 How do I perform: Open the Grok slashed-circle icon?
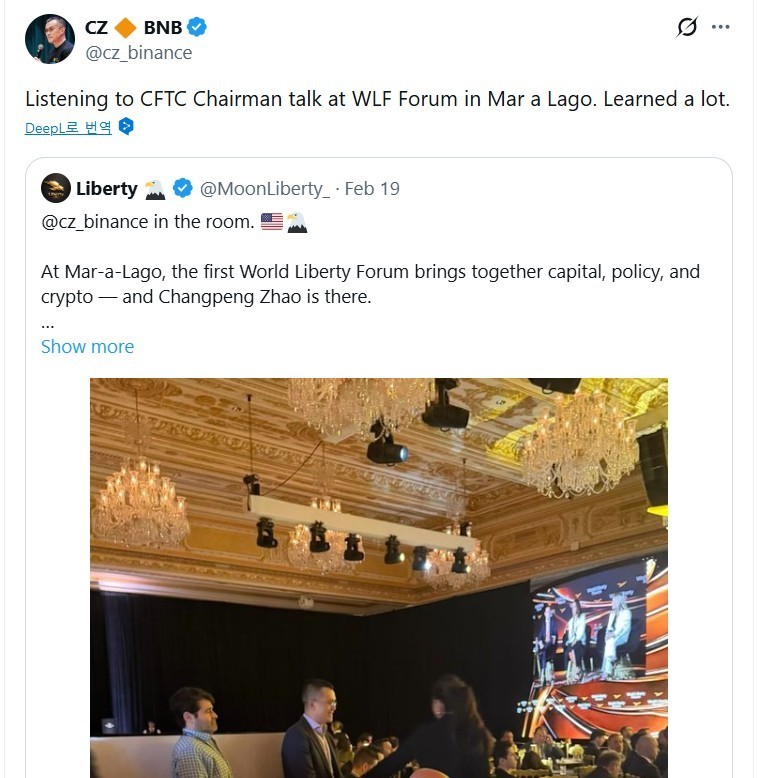686,27
